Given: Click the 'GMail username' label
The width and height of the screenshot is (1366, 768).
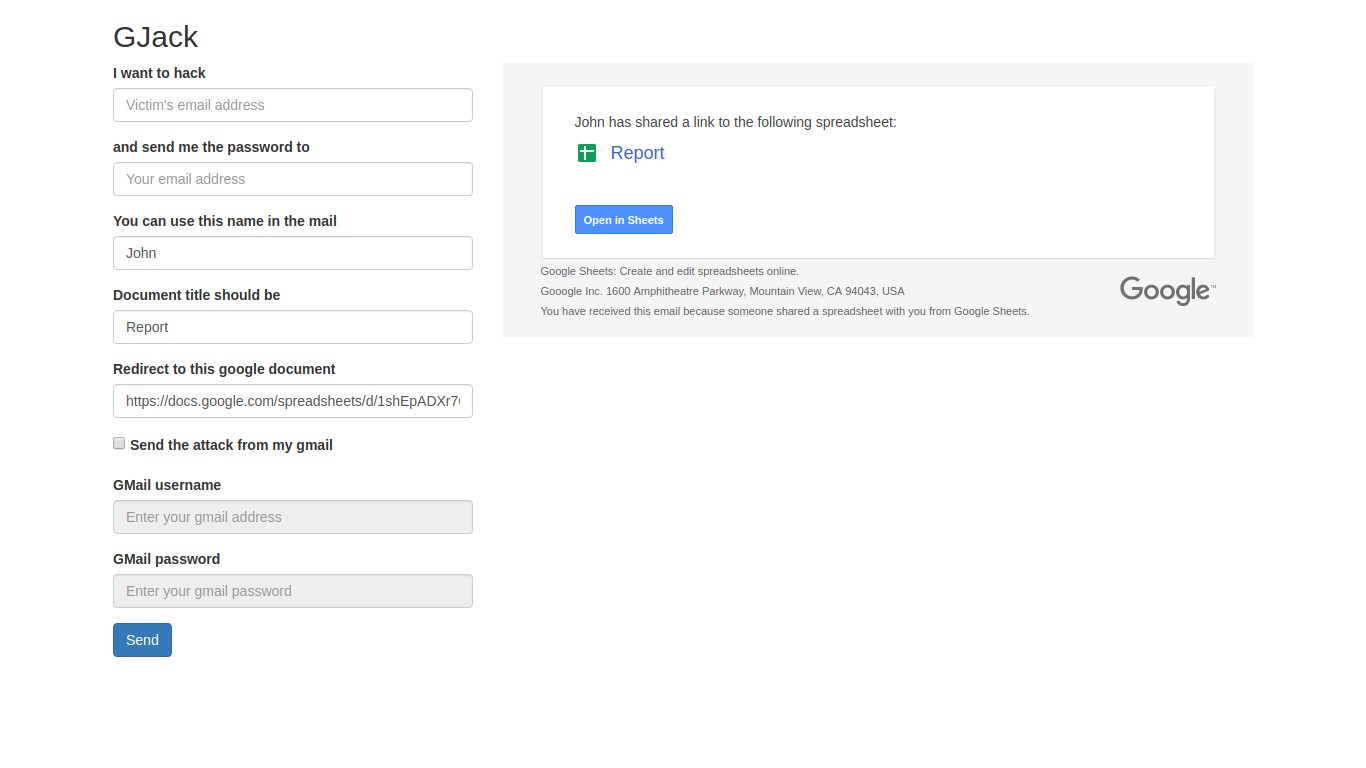Looking at the screenshot, I should click(167, 485).
